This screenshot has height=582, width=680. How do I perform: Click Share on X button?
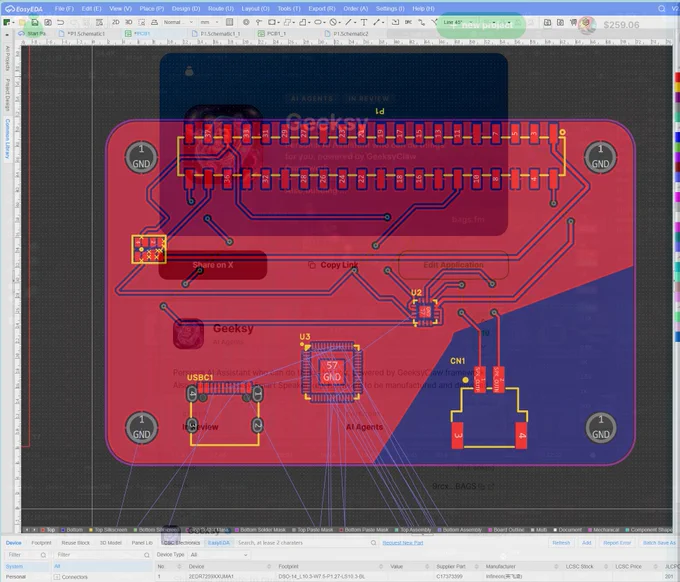pos(213,265)
